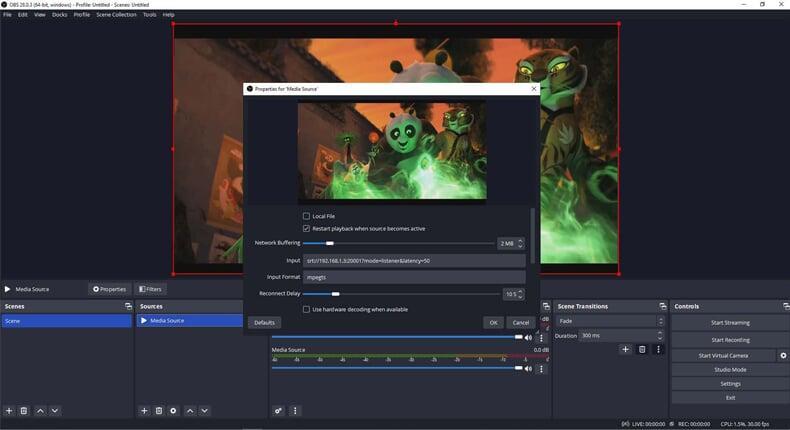
Task: Open the Fade transition dropdown
Action: 610,321
